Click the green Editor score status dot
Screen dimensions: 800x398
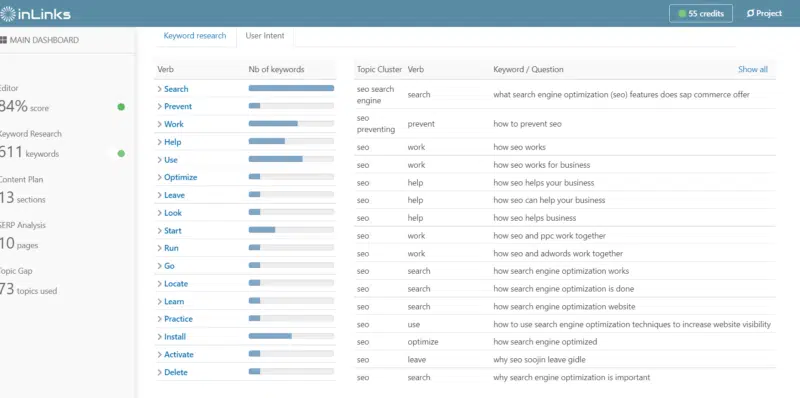point(121,107)
